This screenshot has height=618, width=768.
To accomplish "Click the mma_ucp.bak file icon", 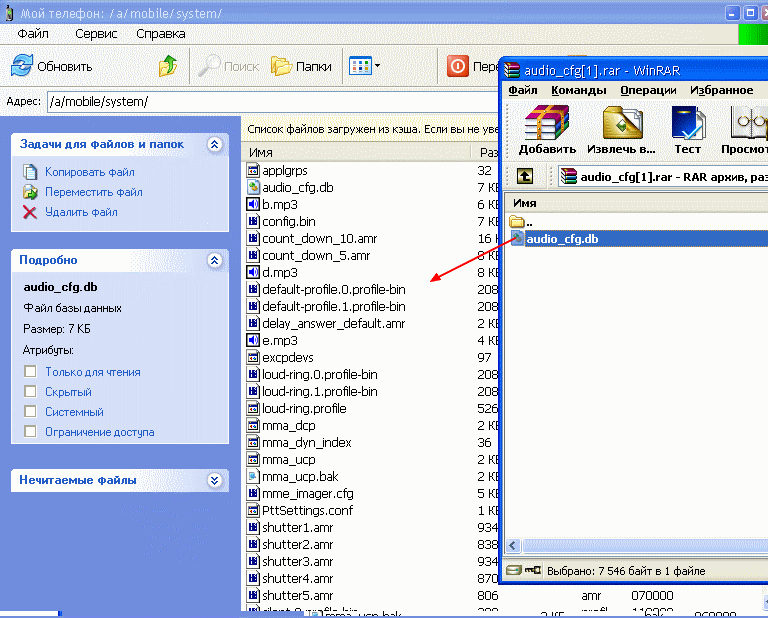I will coord(253,476).
